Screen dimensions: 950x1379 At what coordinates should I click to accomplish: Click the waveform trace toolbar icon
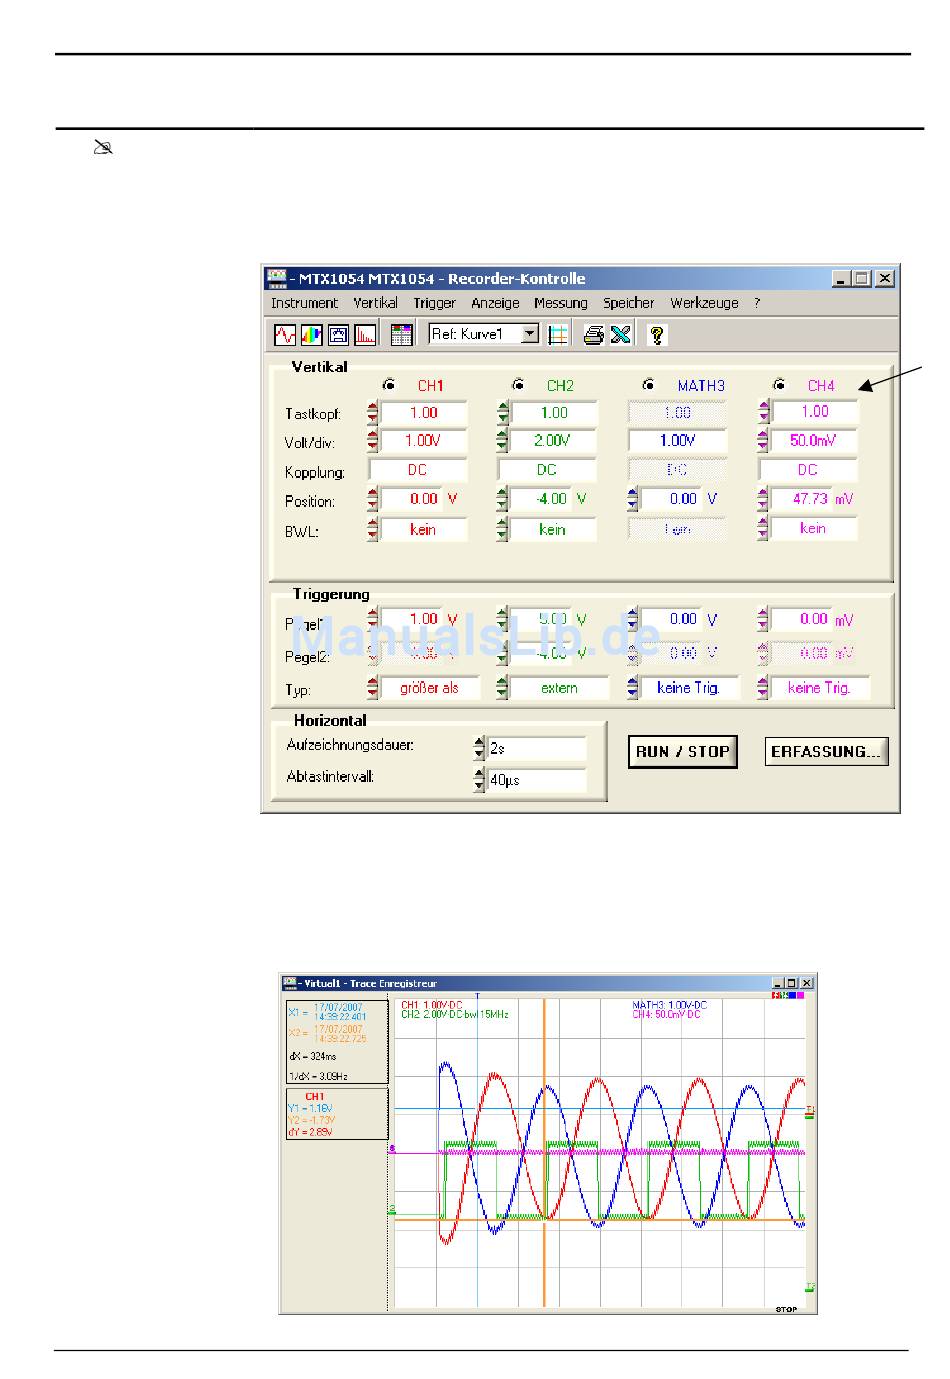pos(284,335)
